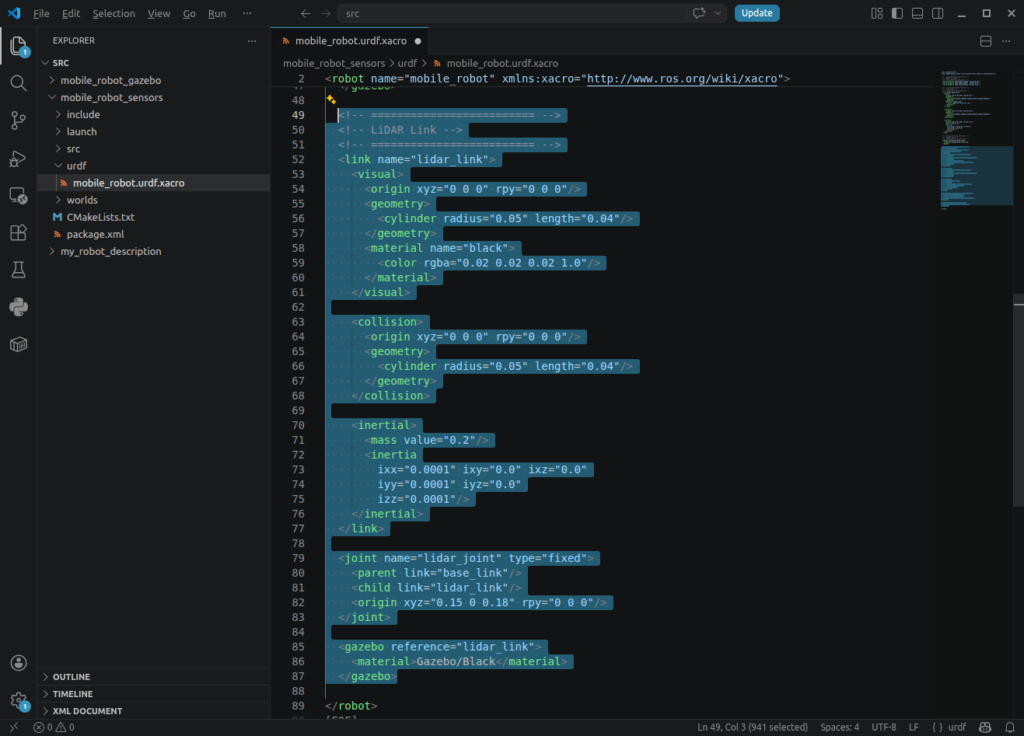
Task: Toggle the primary side bar
Action: click(897, 13)
